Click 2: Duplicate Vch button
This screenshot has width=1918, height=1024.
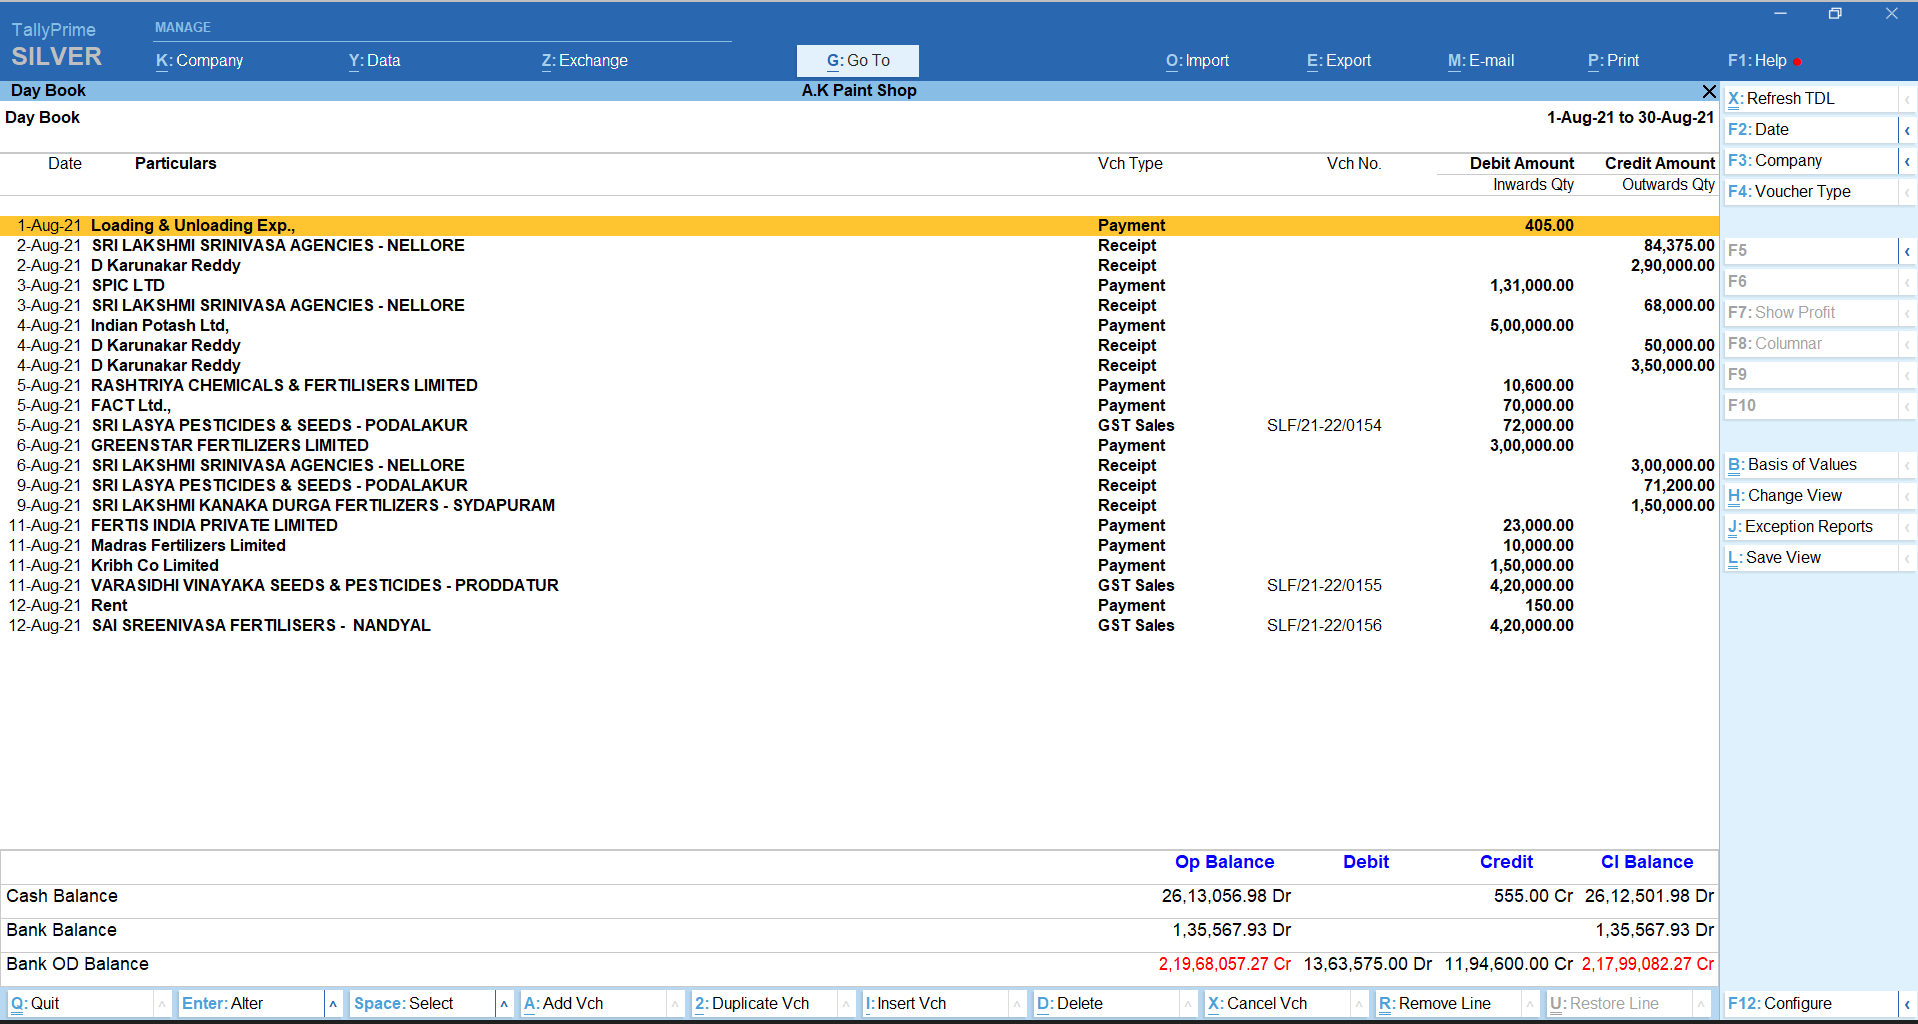pyautogui.click(x=764, y=1004)
